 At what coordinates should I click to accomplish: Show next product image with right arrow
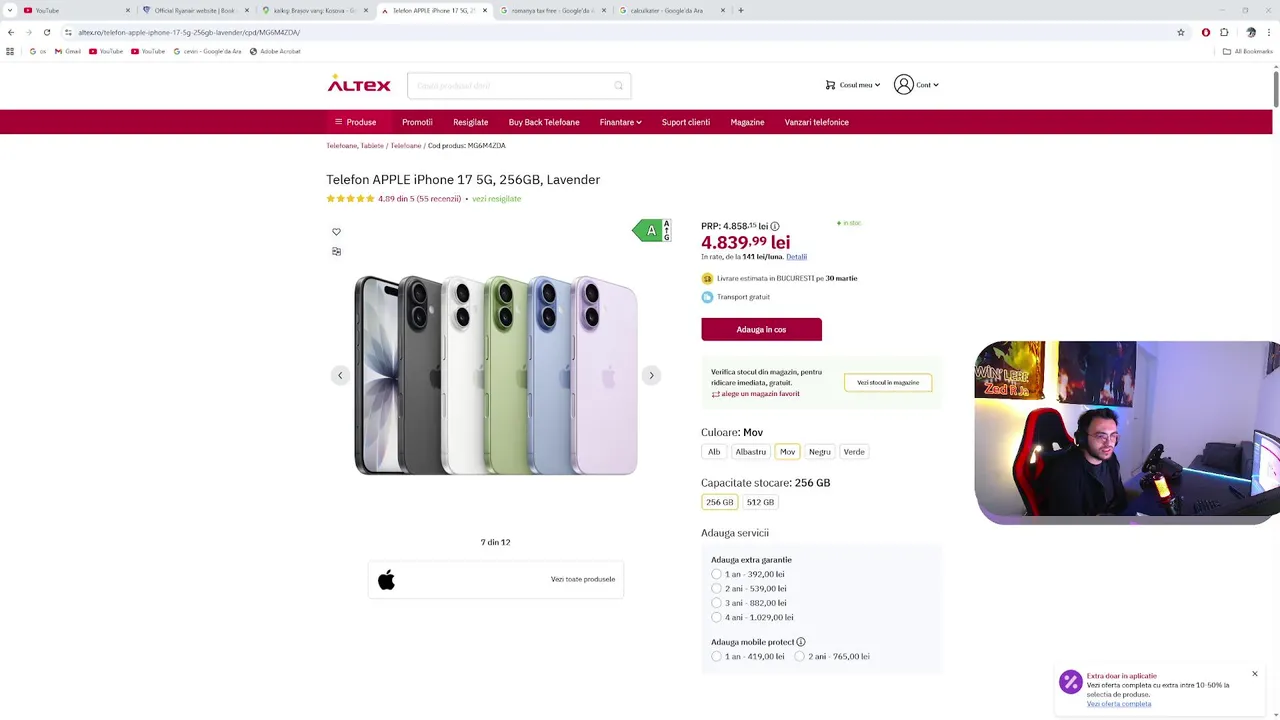(651, 375)
